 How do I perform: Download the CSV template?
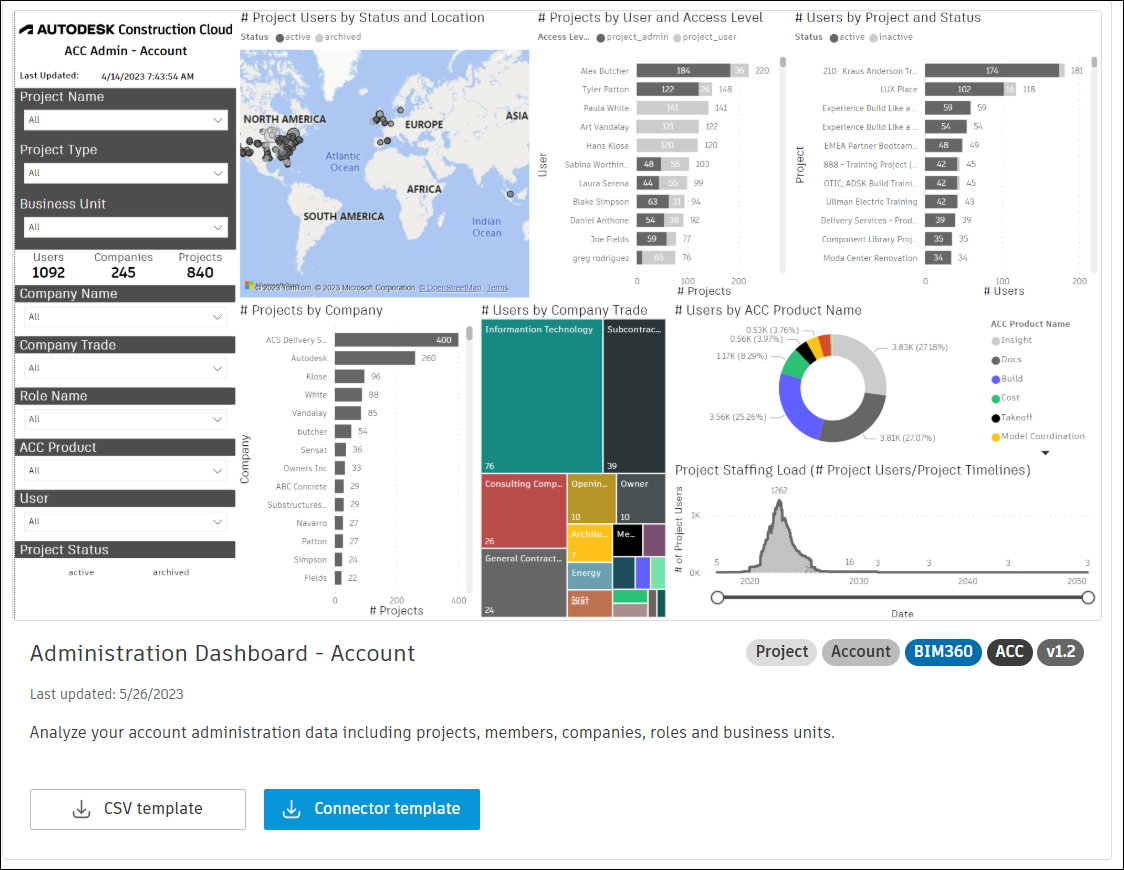click(138, 809)
